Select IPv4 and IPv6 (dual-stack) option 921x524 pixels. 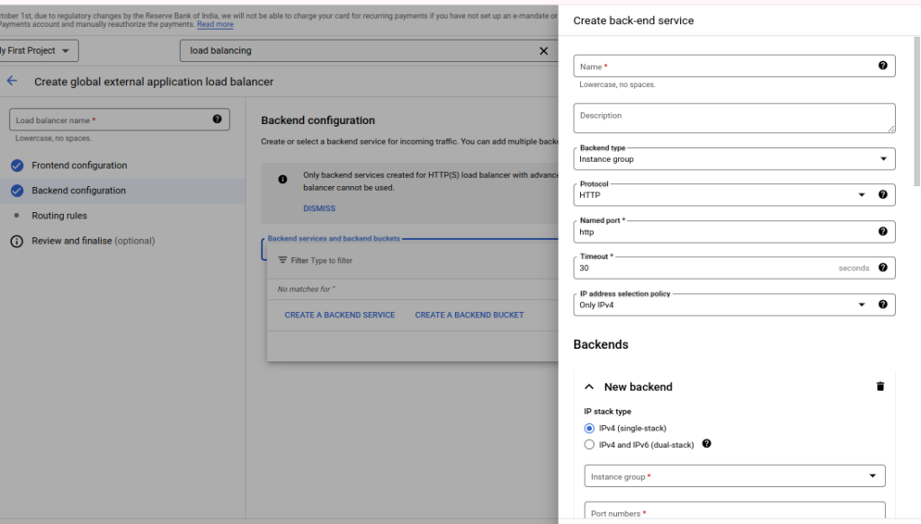(589, 445)
